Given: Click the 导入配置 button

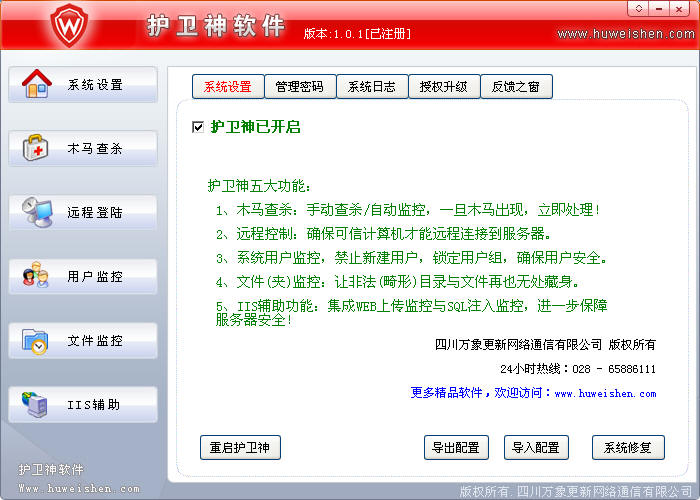Looking at the screenshot, I should pos(536,447).
